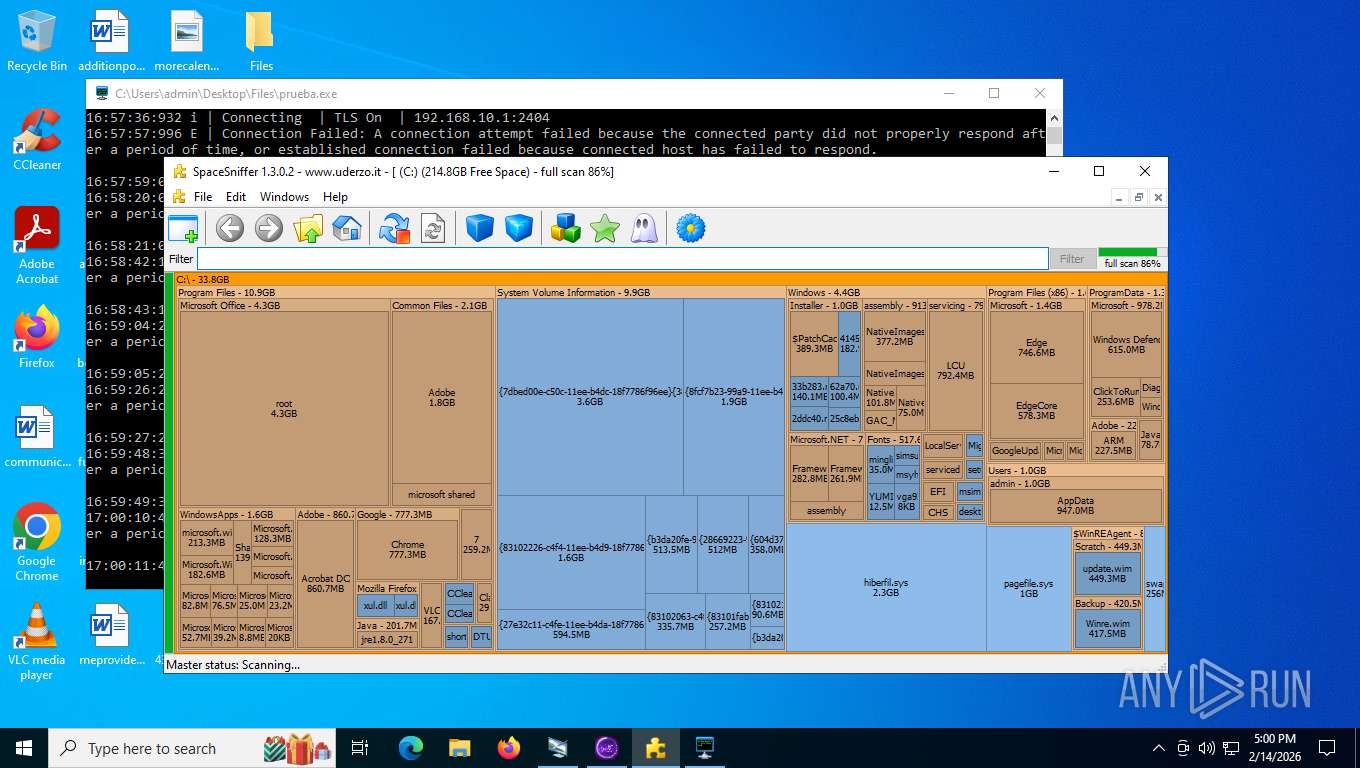Show more detail with second blue cube
1360x768 pixels.
coord(519,228)
